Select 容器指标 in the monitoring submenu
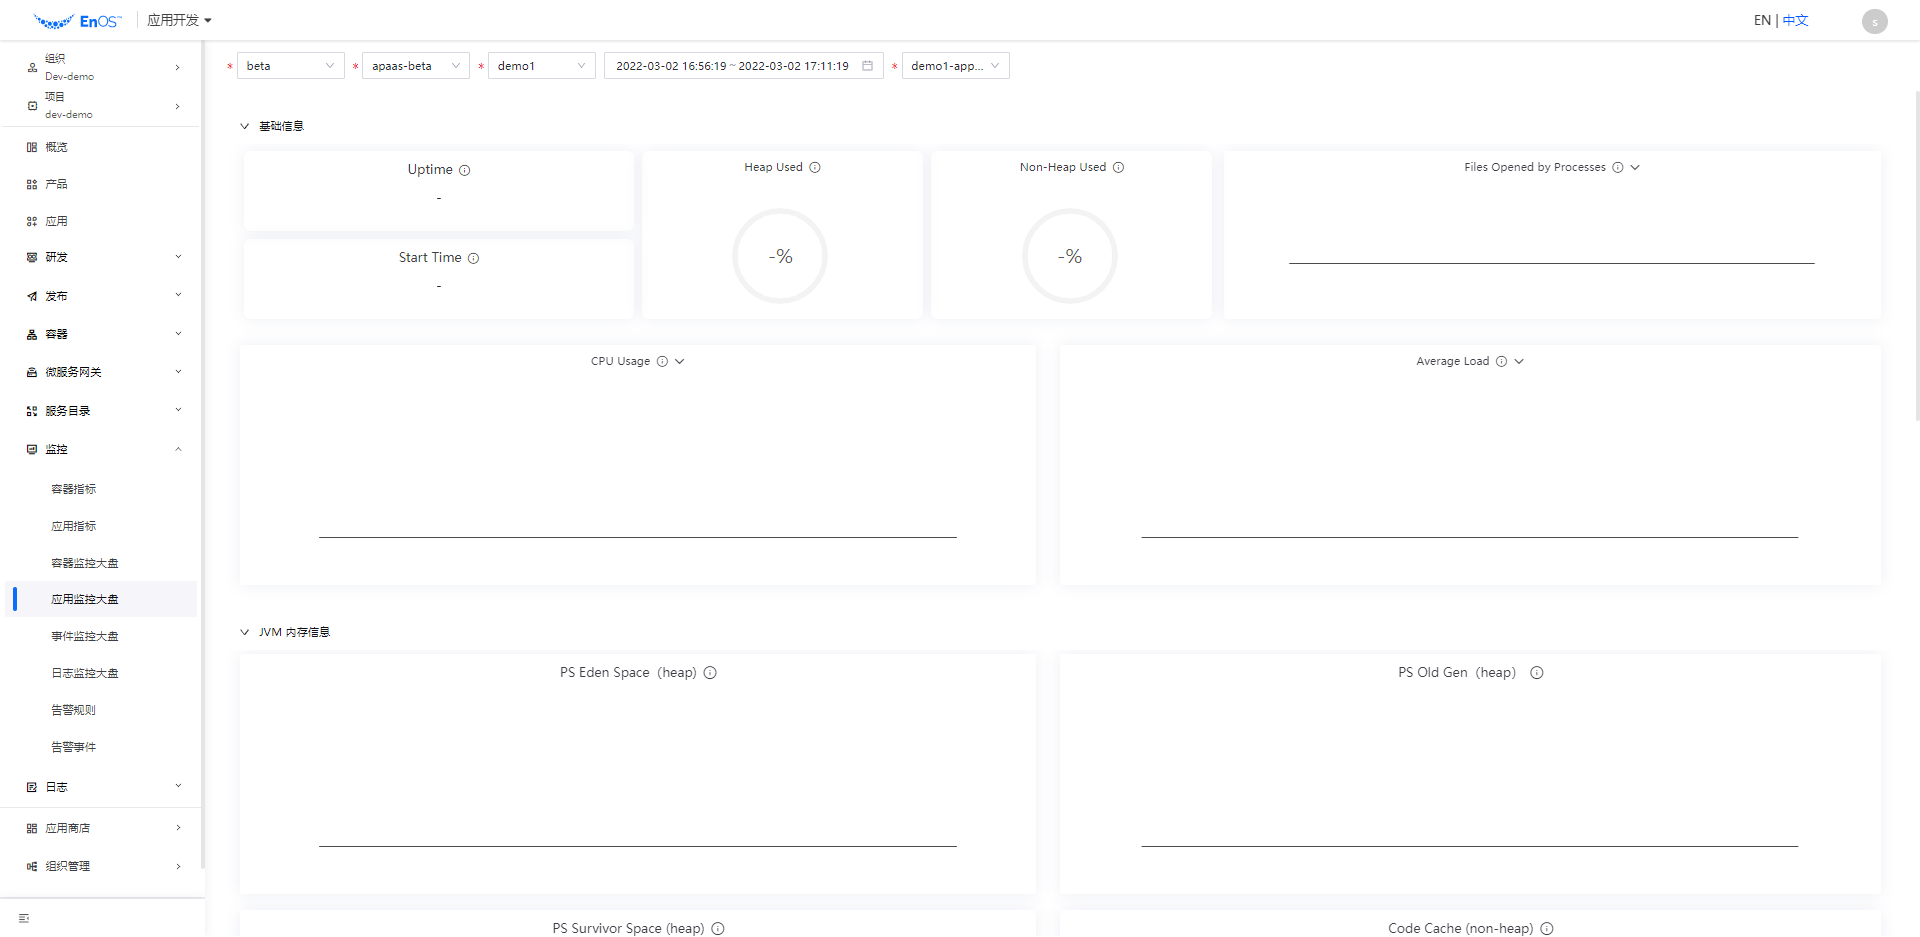 (73, 489)
